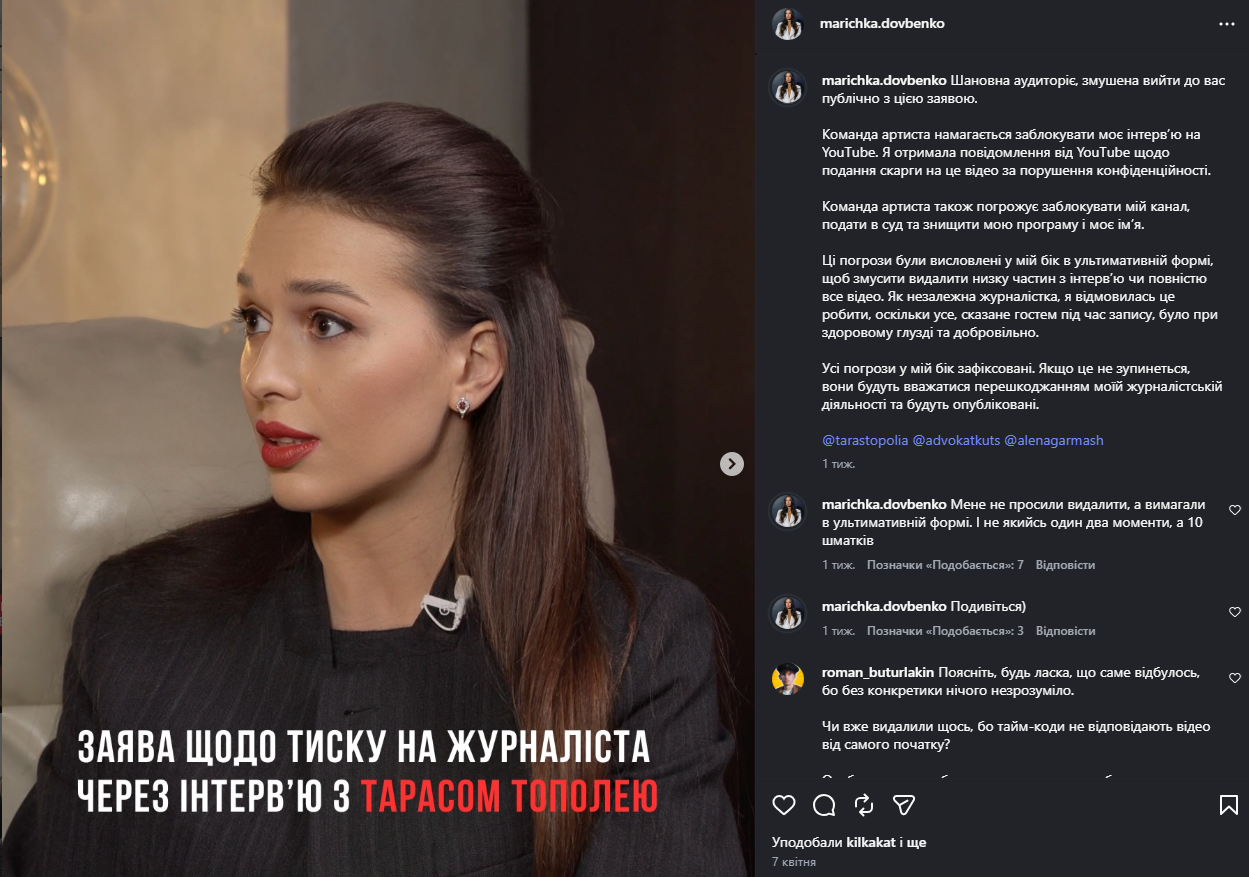1249x877 pixels.
Task: Open the roman_buturlakin username link
Action: pos(877,672)
